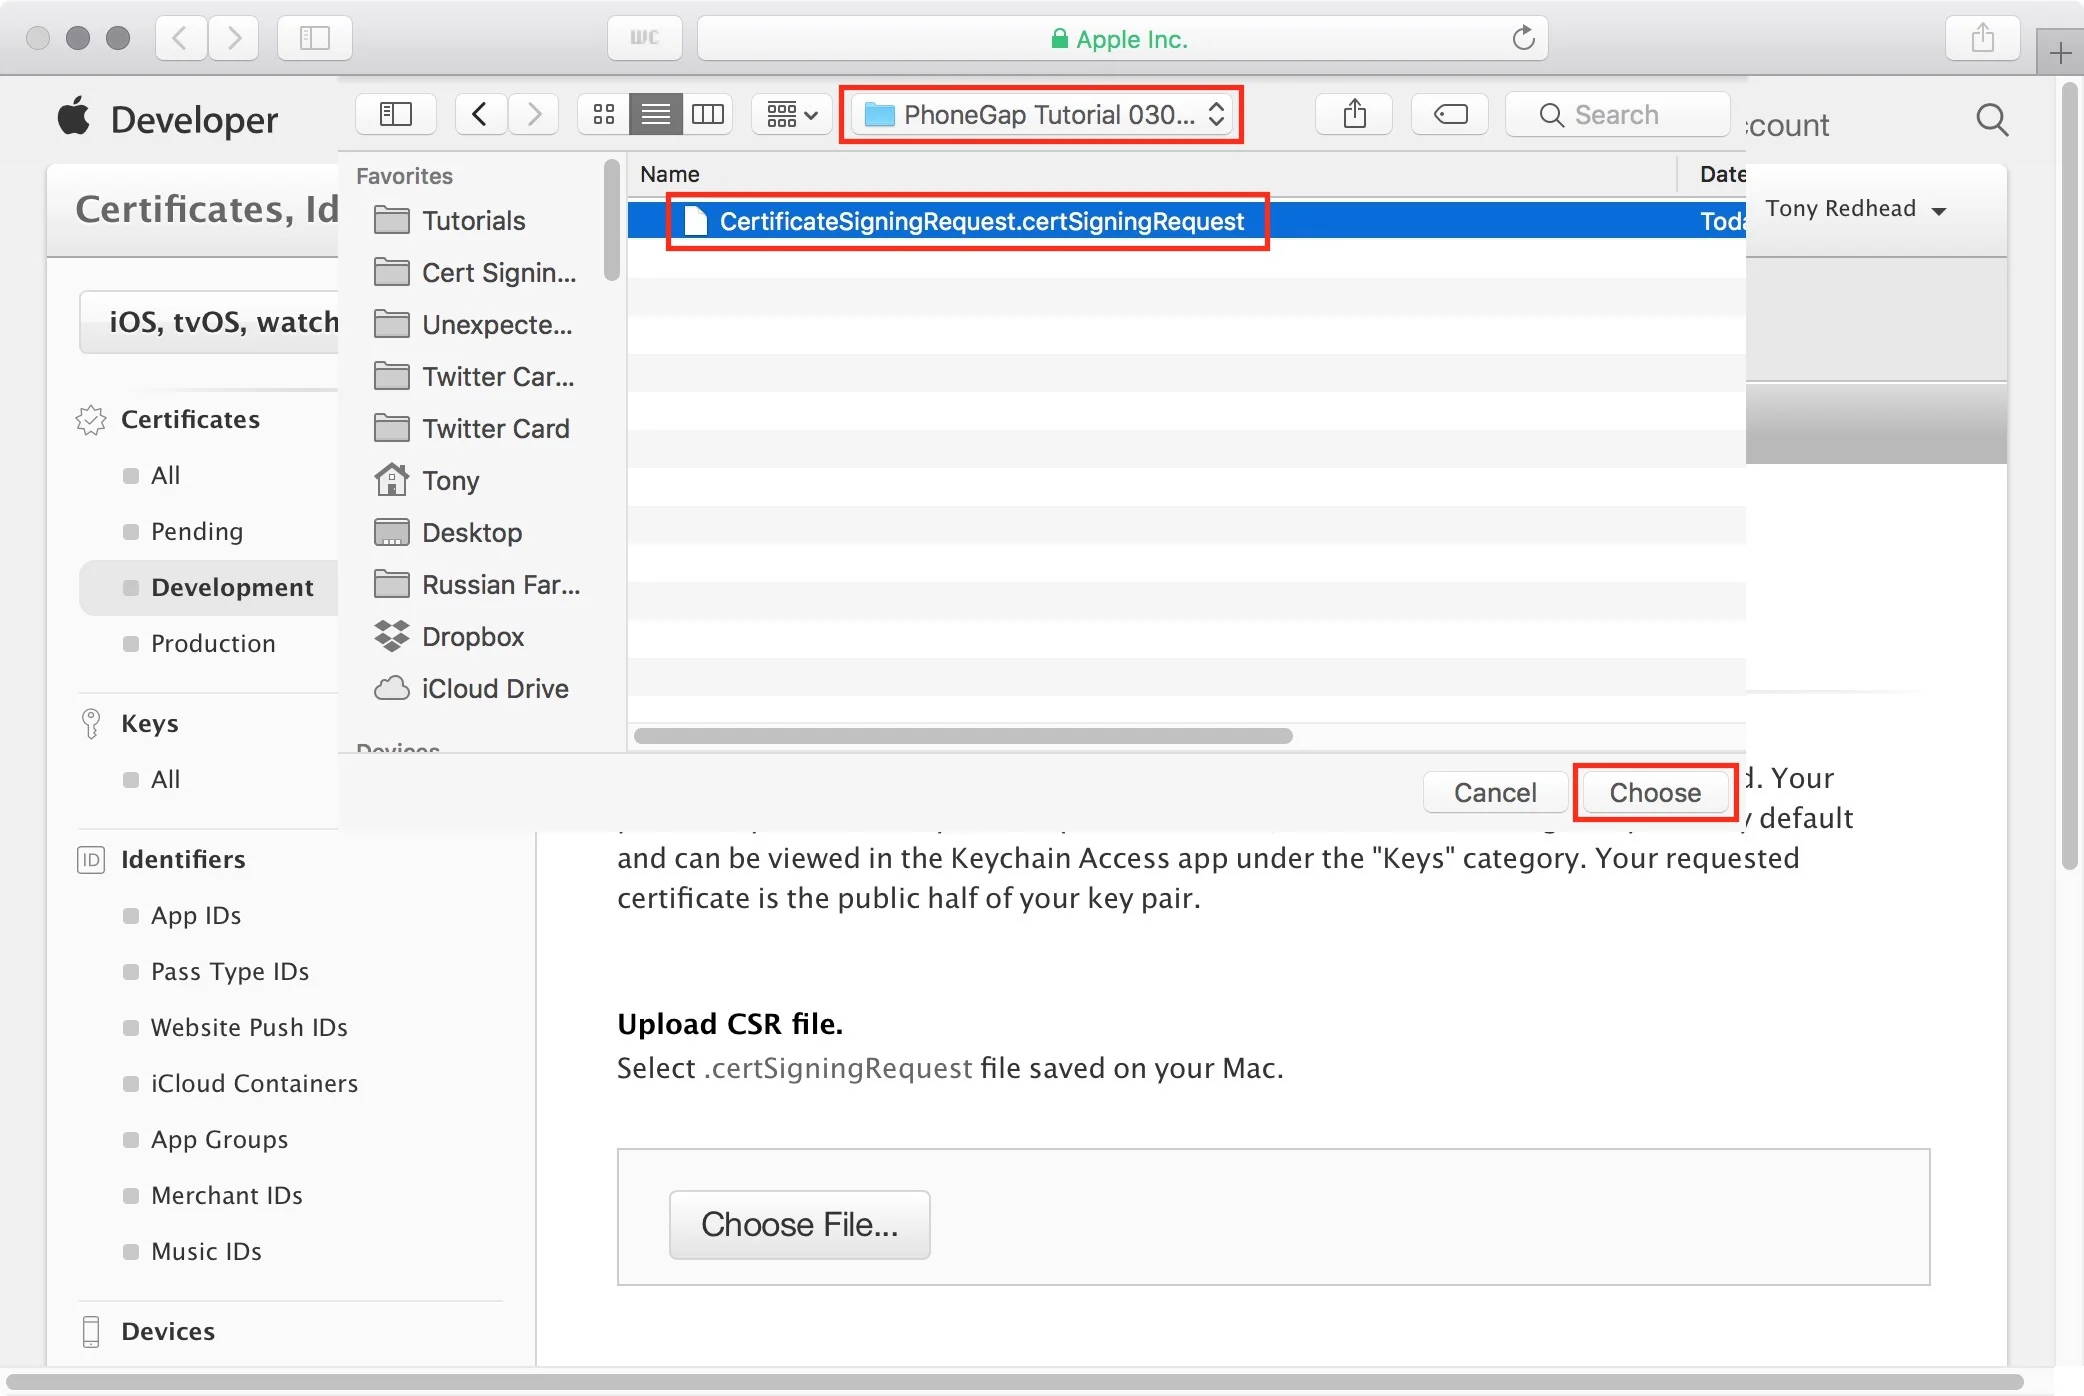Expand the Tony Redhead account dropdown

click(x=1855, y=209)
